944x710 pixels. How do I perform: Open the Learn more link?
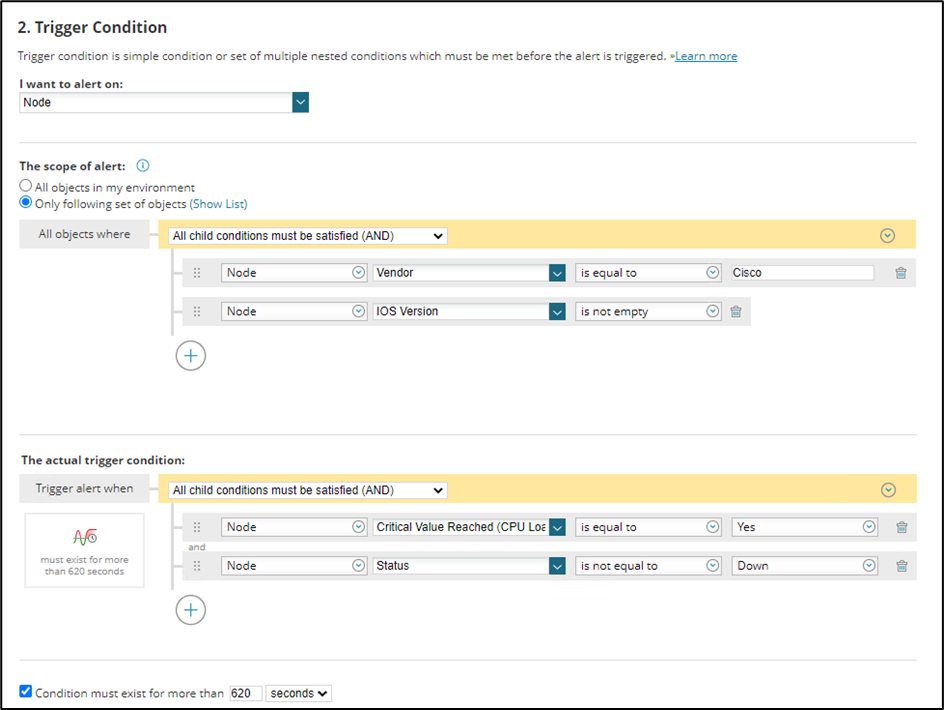coord(706,56)
